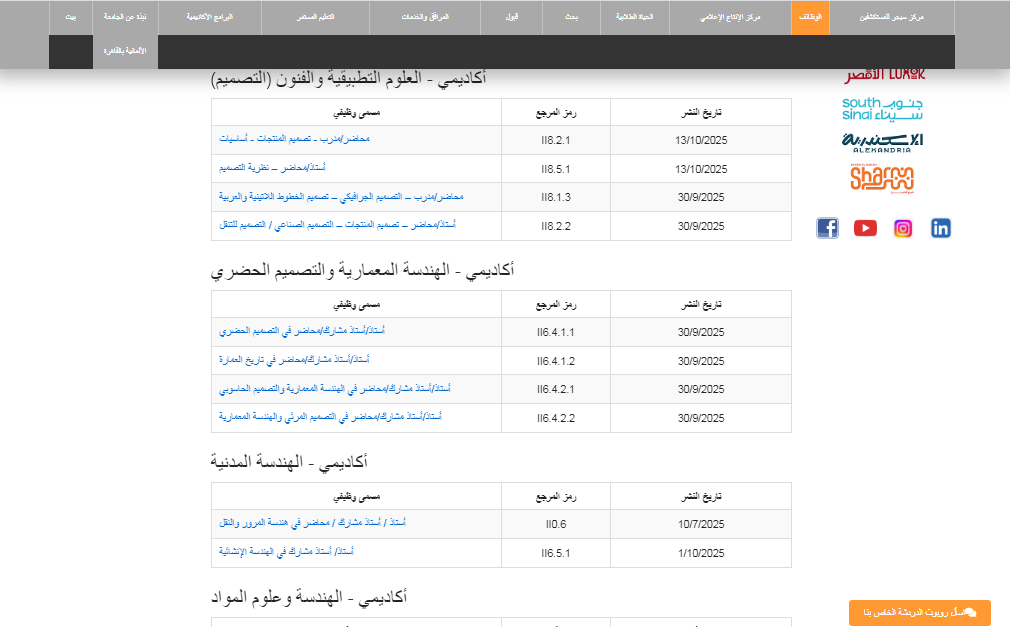Click the Alexandria logo
The image size is (1010, 627).
click(882, 142)
